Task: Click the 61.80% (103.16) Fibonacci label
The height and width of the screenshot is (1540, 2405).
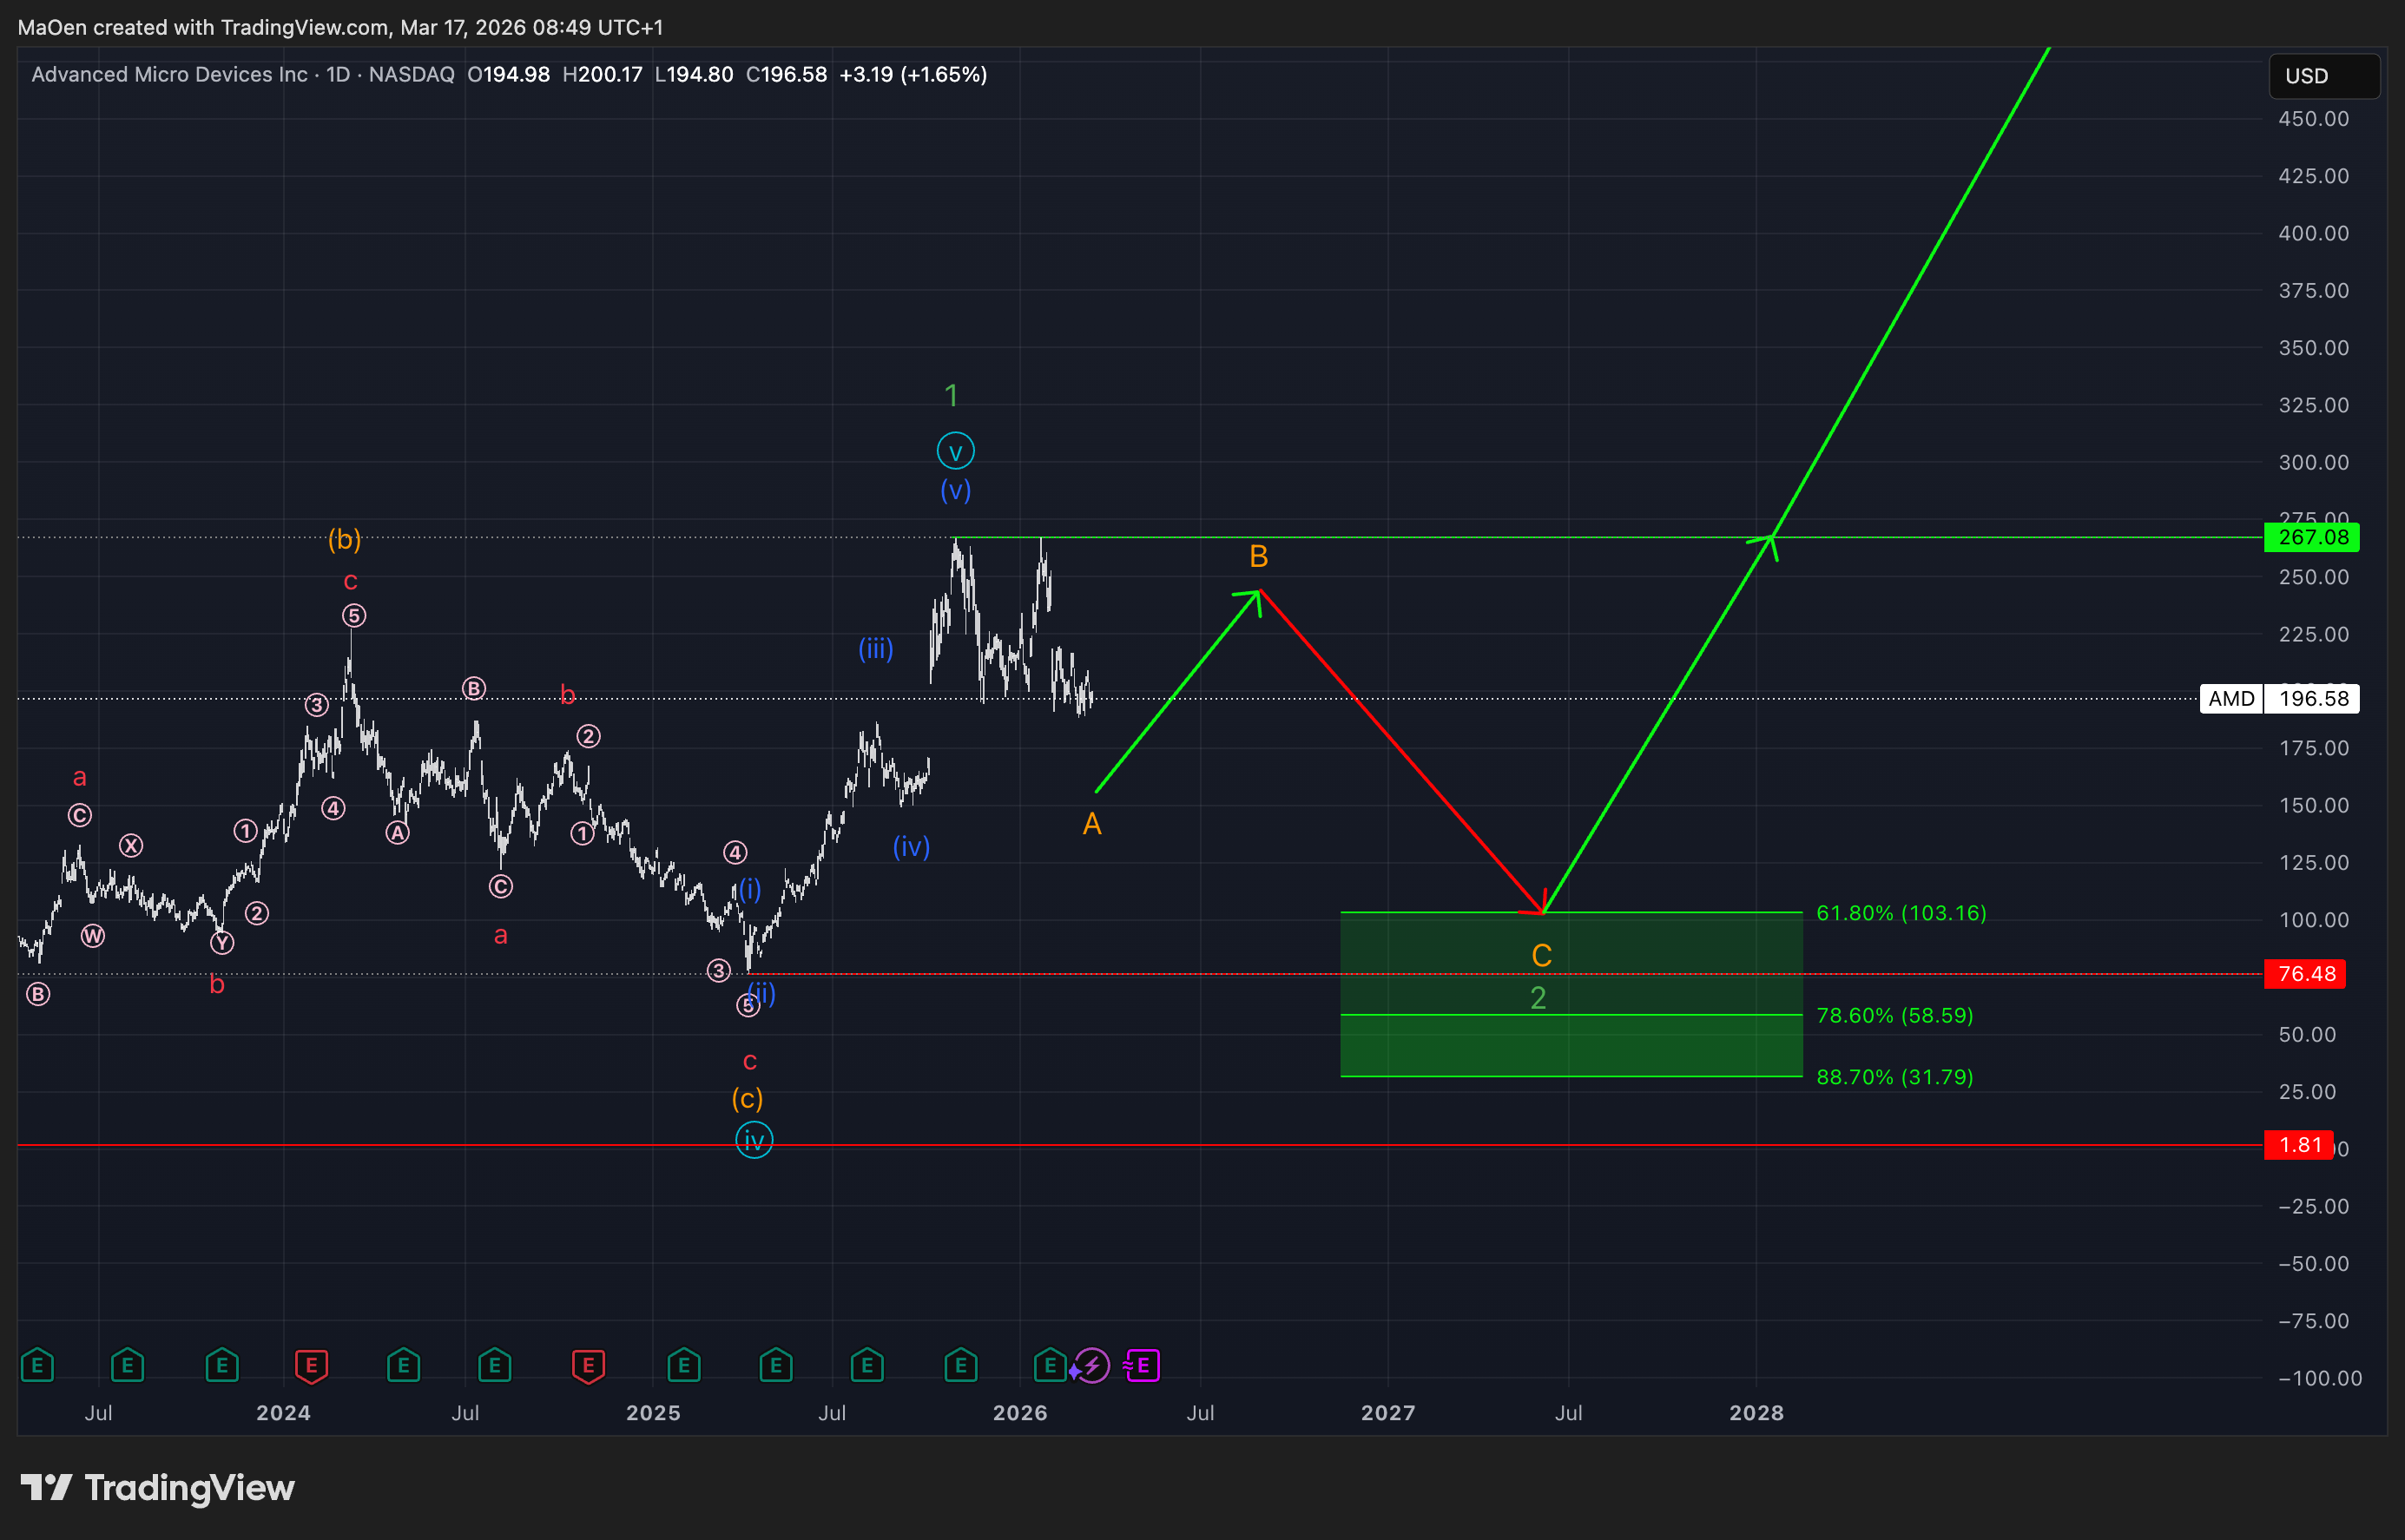Action: [1900, 913]
